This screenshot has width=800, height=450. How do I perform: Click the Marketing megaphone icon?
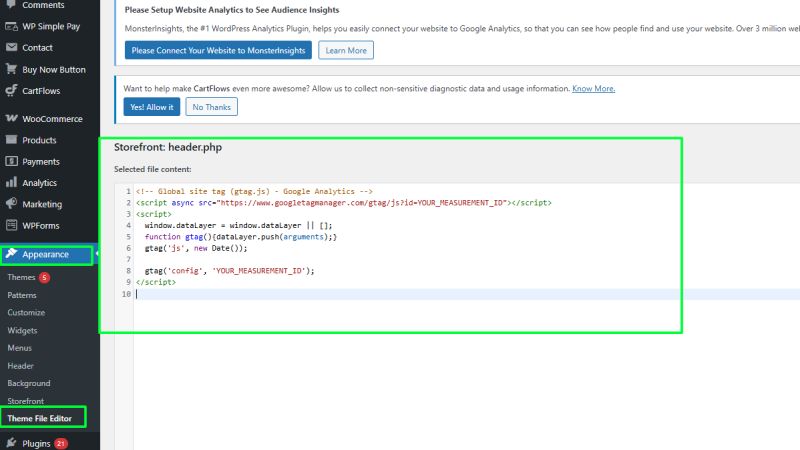[11, 204]
